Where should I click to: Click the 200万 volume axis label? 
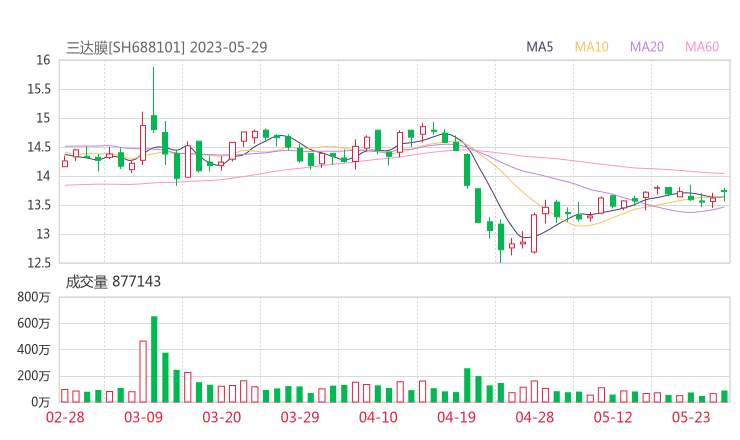[x=34, y=376]
